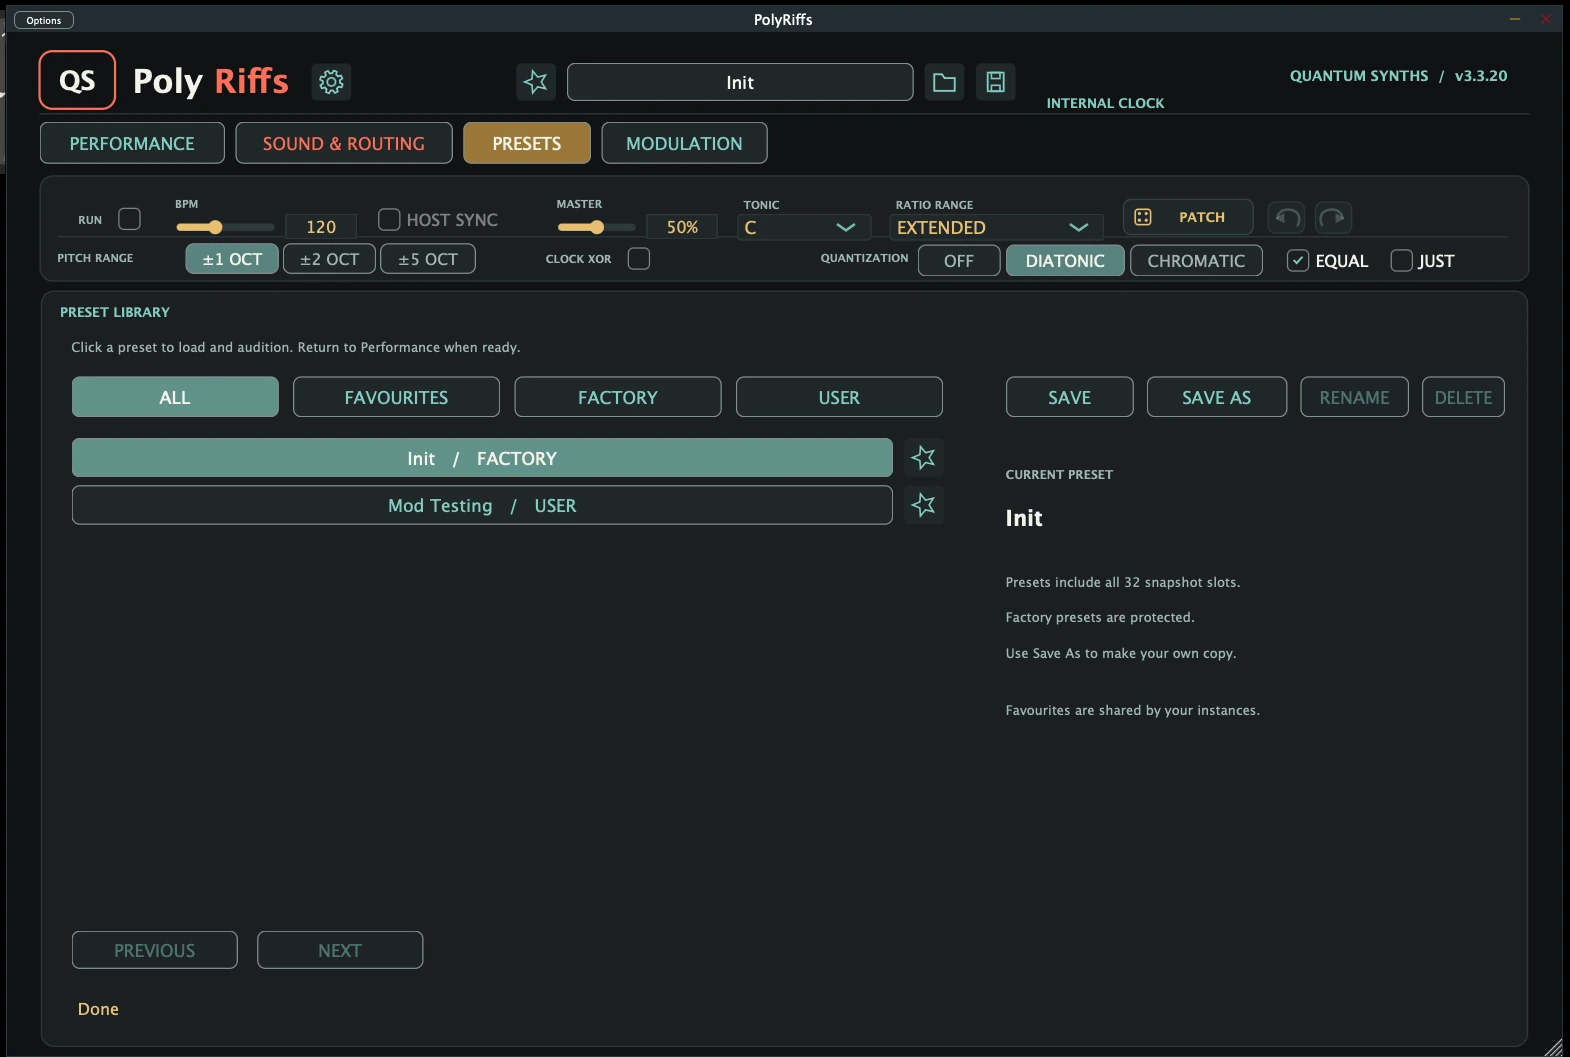The width and height of the screenshot is (1570, 1057).
Task: Filter presets by FACTORY
Action: coord(618,397)
